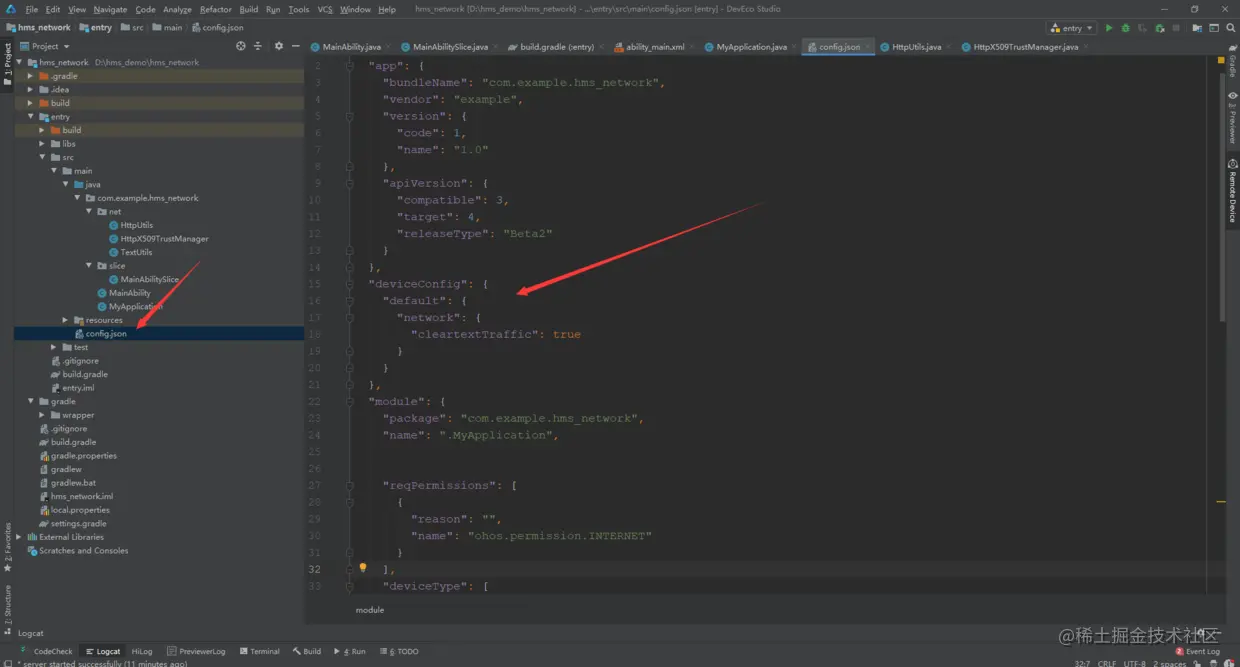Click the intention lightbulb in the gutter

pos(363,568)
